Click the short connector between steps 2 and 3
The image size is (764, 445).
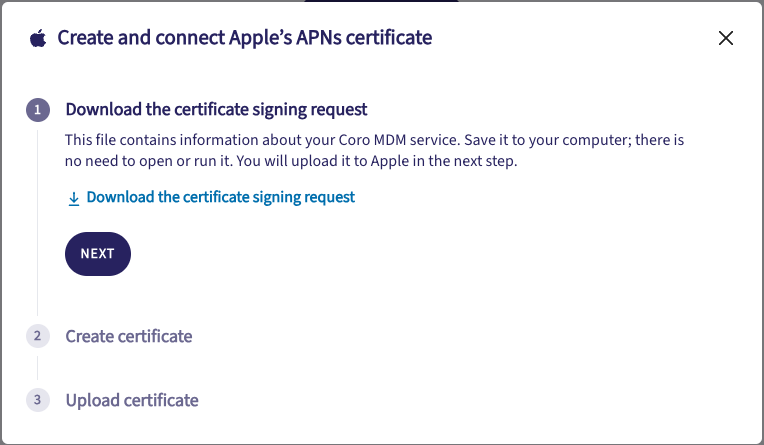click(x=37, y=368)
